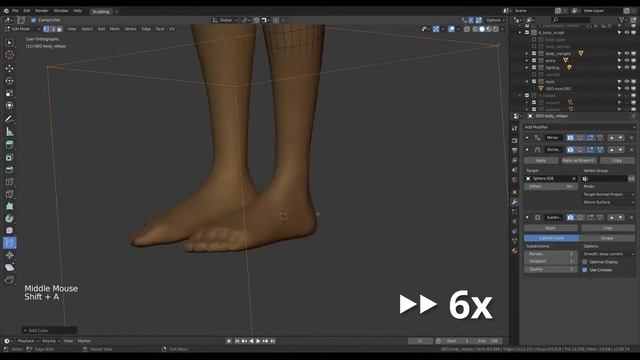Select the Move tool in left toolbar
Viewport: 640px width, 360px height.
click(9, 68)
